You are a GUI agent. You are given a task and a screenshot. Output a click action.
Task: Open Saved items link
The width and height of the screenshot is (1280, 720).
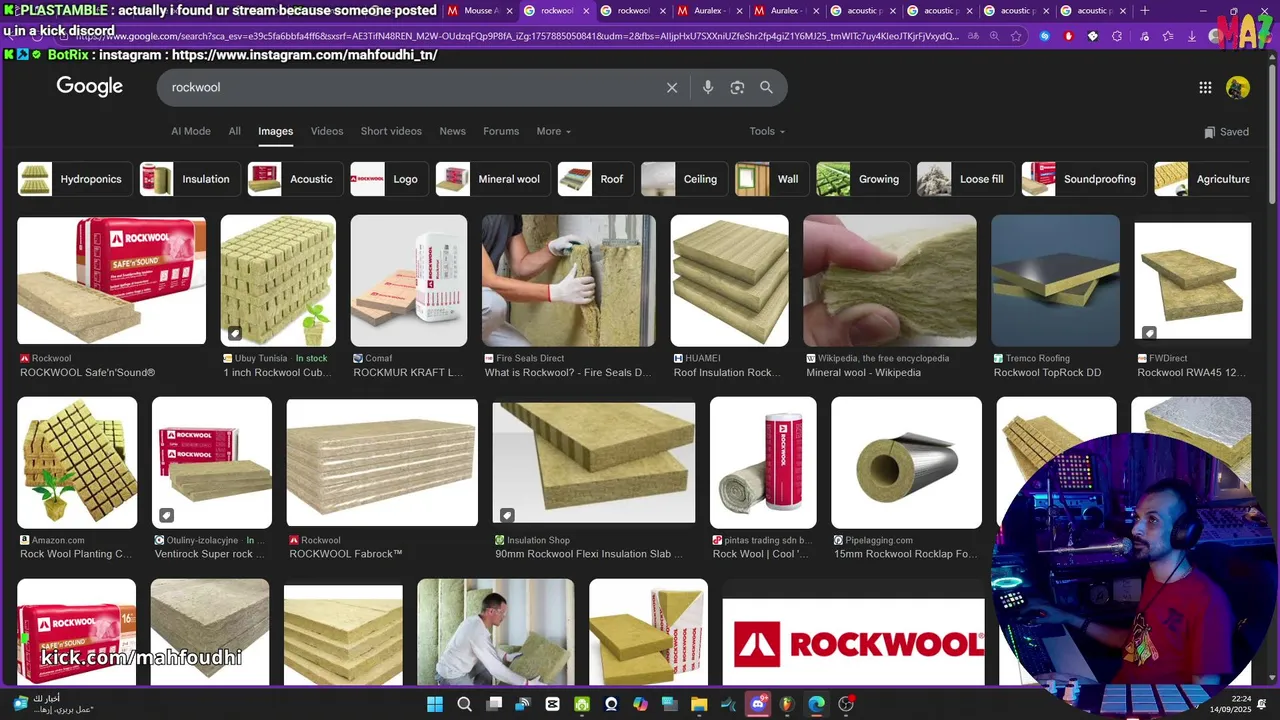(x=1226, y=132)
